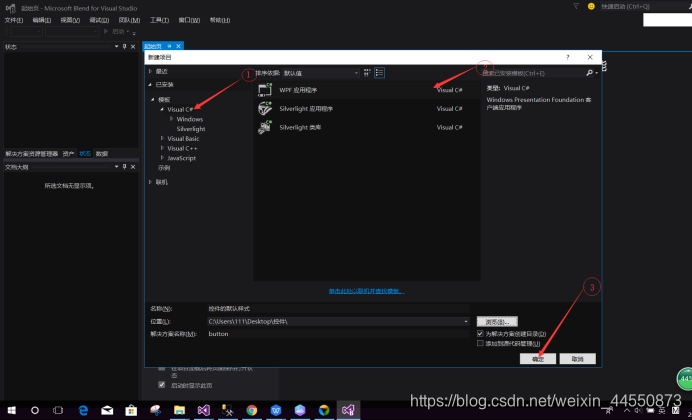
Task: Open Mail app from taskbar
Action: point(107,410)
